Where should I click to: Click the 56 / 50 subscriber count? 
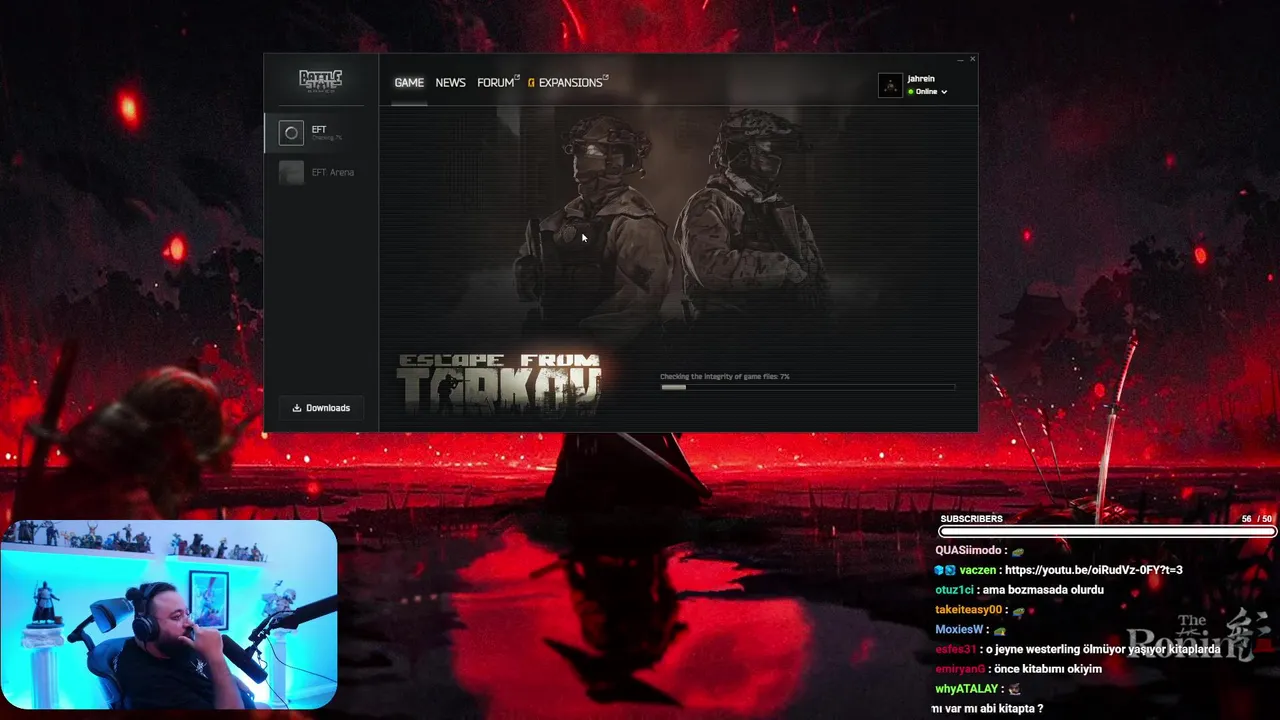pos(1257,519)
